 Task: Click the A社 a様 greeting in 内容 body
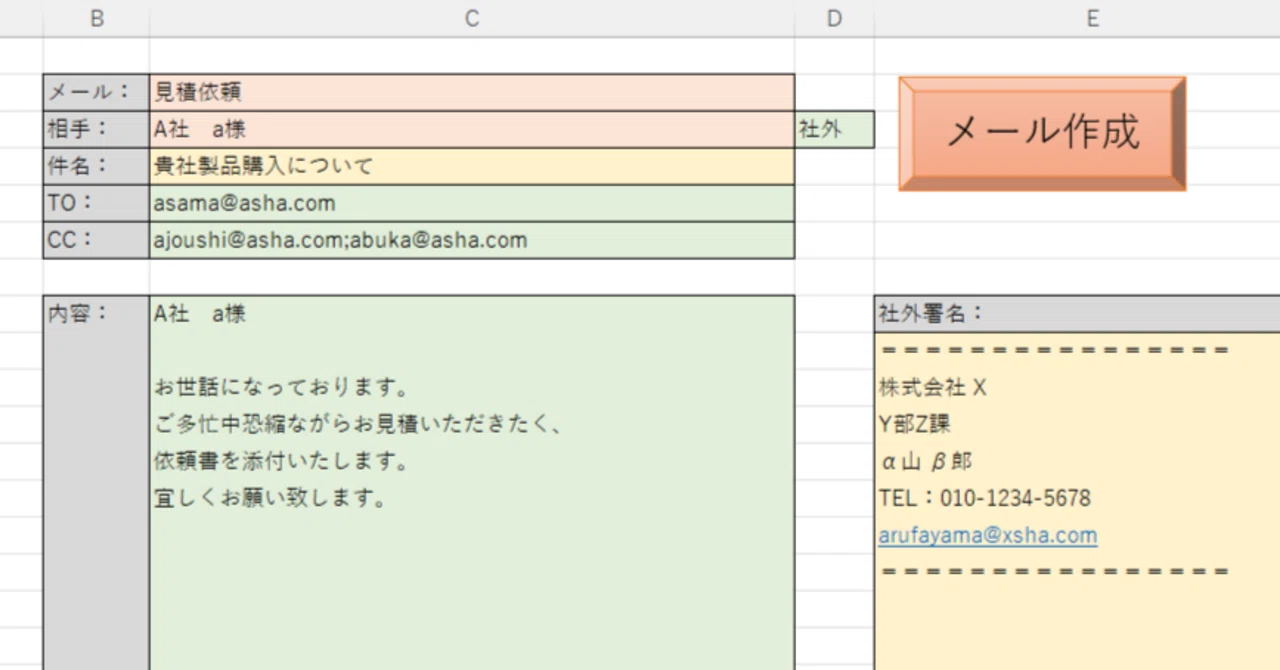(x=200, y=313)
